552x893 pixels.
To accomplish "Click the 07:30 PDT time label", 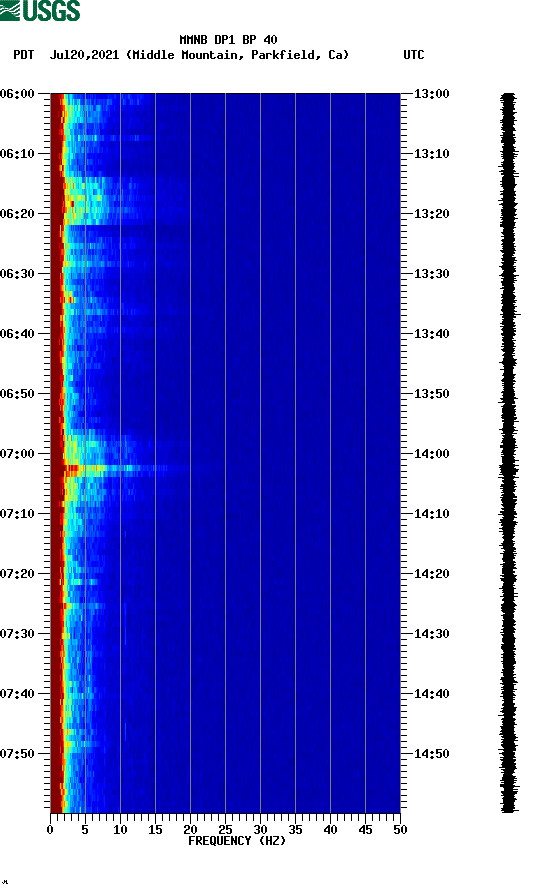I will (x=17, y=634).
